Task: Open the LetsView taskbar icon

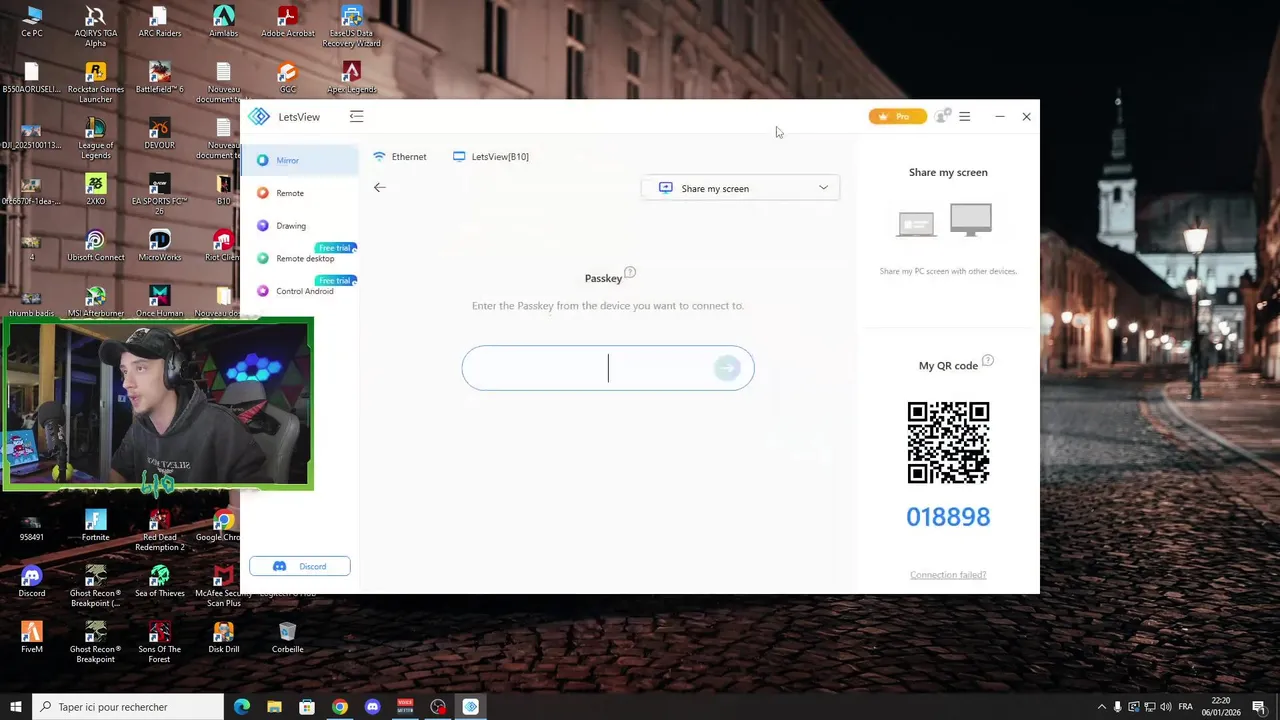Action: pyautogui.click(x=471, y=707)
